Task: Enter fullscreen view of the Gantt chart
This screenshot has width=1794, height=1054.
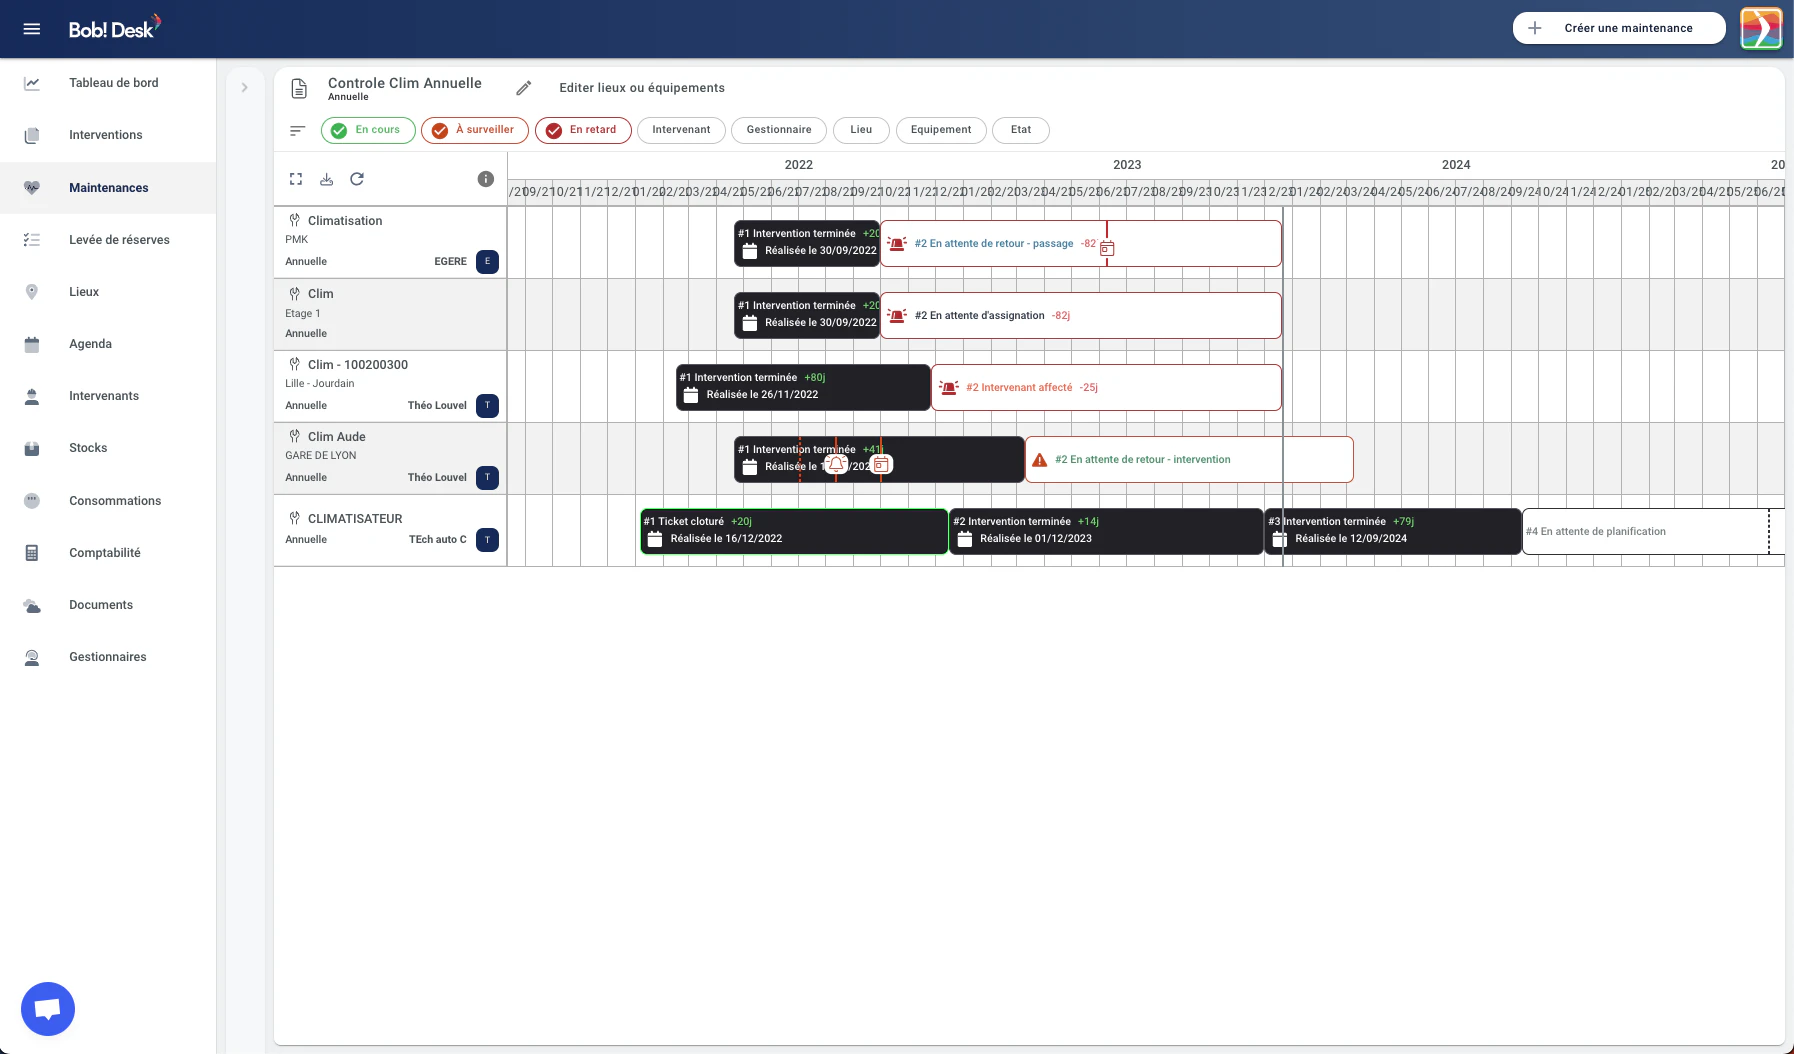Action: point(296,179)
